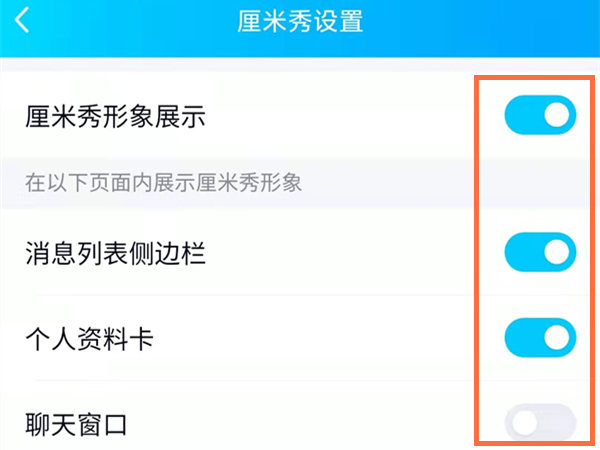Turn off the 消息列表侧边栏 toggle
Viewport: 600px width, 450px height.
540,253
